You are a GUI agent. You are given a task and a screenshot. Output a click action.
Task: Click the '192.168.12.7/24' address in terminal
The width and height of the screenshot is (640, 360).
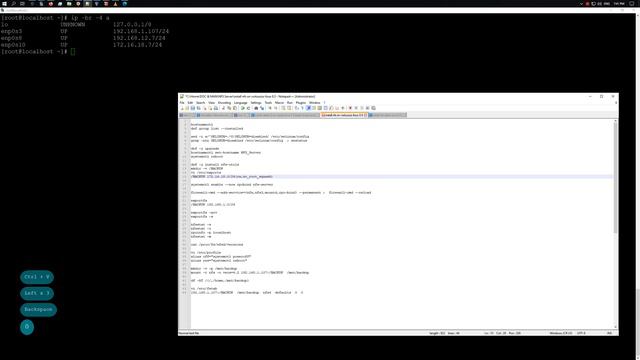coord(139,38)
